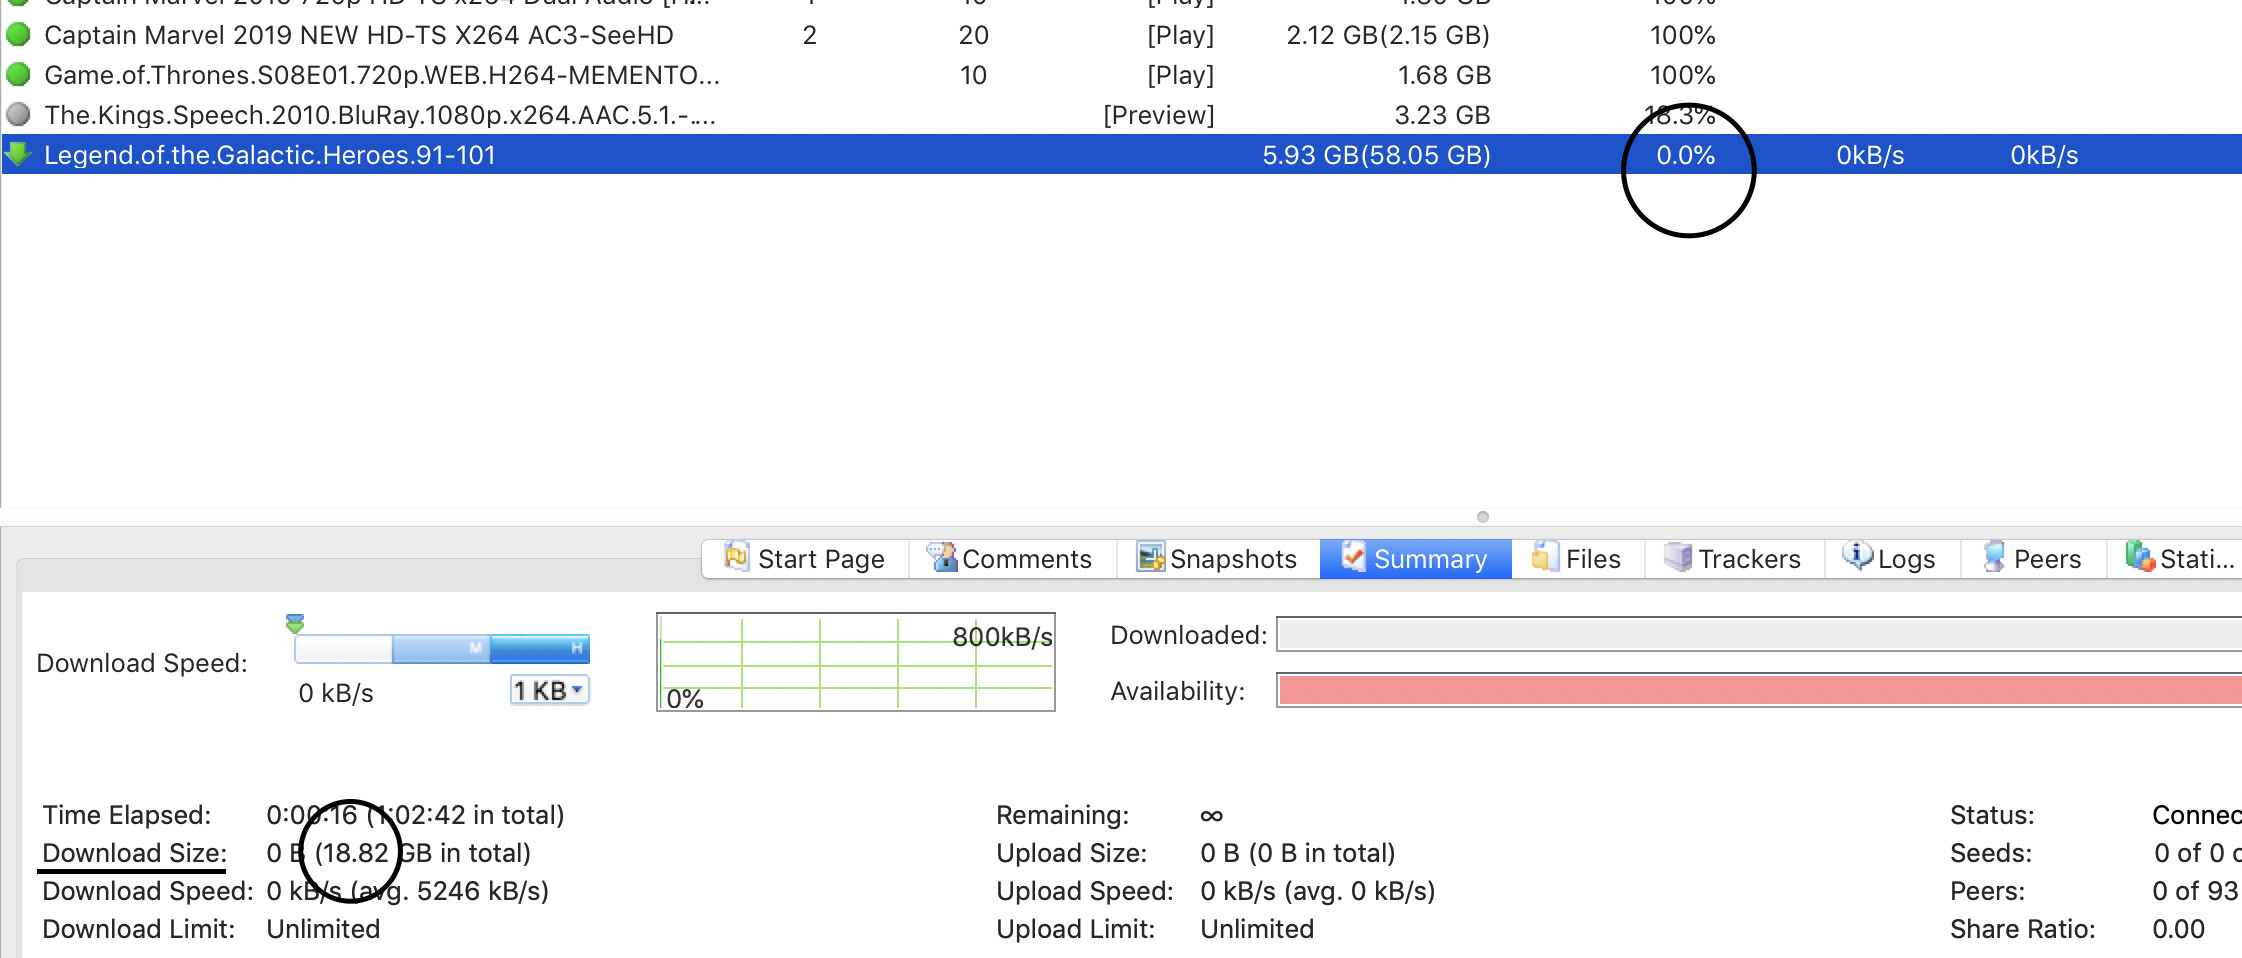Click the Trackers server icon
The width and height of the screenshot is (2242, 958).
point(1677,558)
